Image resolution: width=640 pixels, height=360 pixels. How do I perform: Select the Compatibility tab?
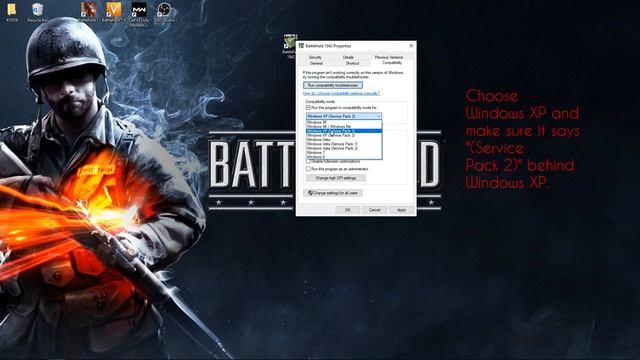coord(392,63)
